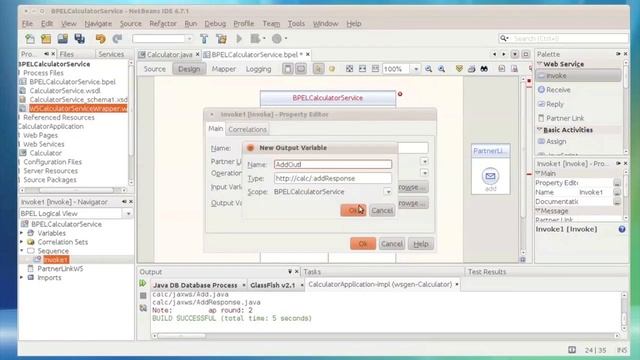640x360 pixels.
Task: Click the Undo toolbar icon
Action: pos(100,39)
